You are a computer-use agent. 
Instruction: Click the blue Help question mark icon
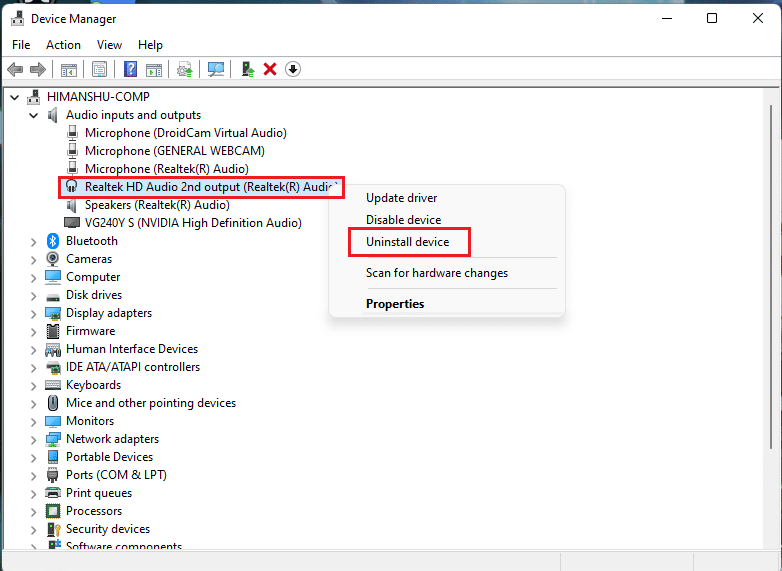click(x=130, y=69)
